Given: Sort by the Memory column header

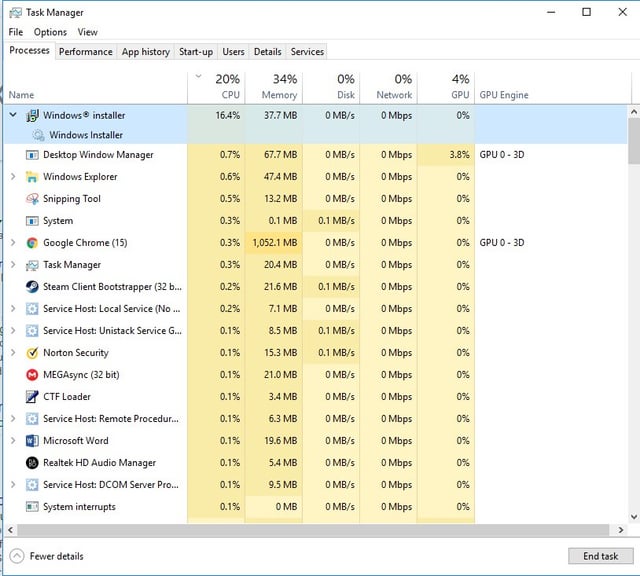Looking at the screenshot, I should (x=274, y=88).
